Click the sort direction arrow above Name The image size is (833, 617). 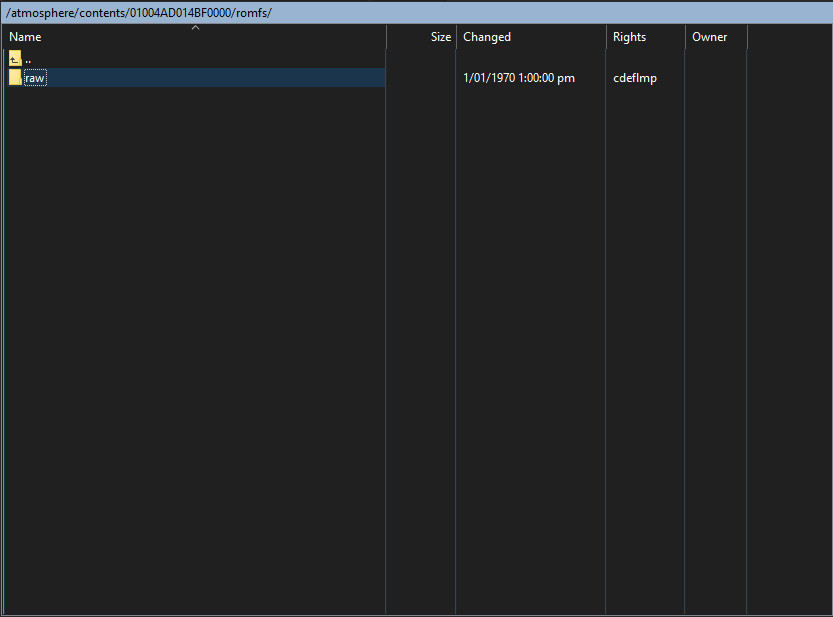tap(196, 28)
